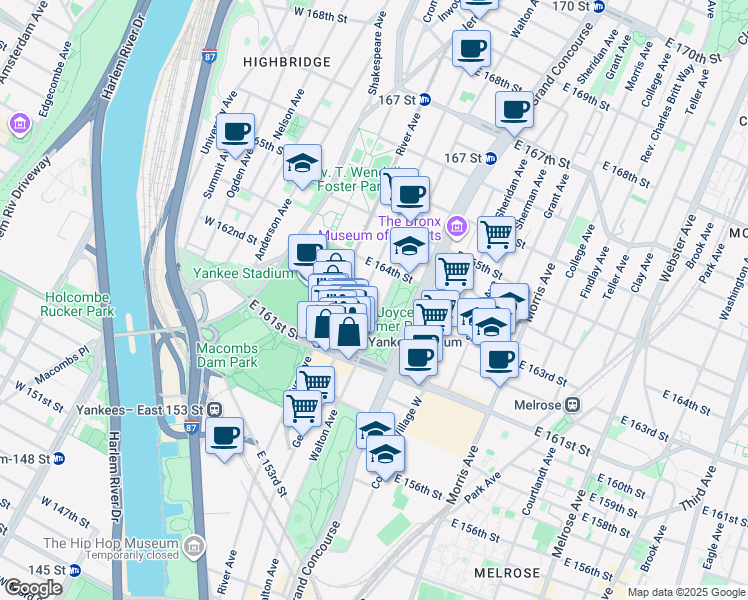Click the 170 St subway icon
Image resolution: width=748 pixels, height=600 pixels.
[x=599, y=6]
